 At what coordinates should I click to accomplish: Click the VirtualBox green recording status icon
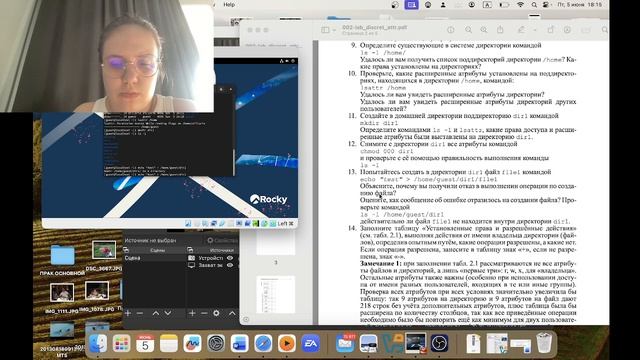(x=256, y=224)
